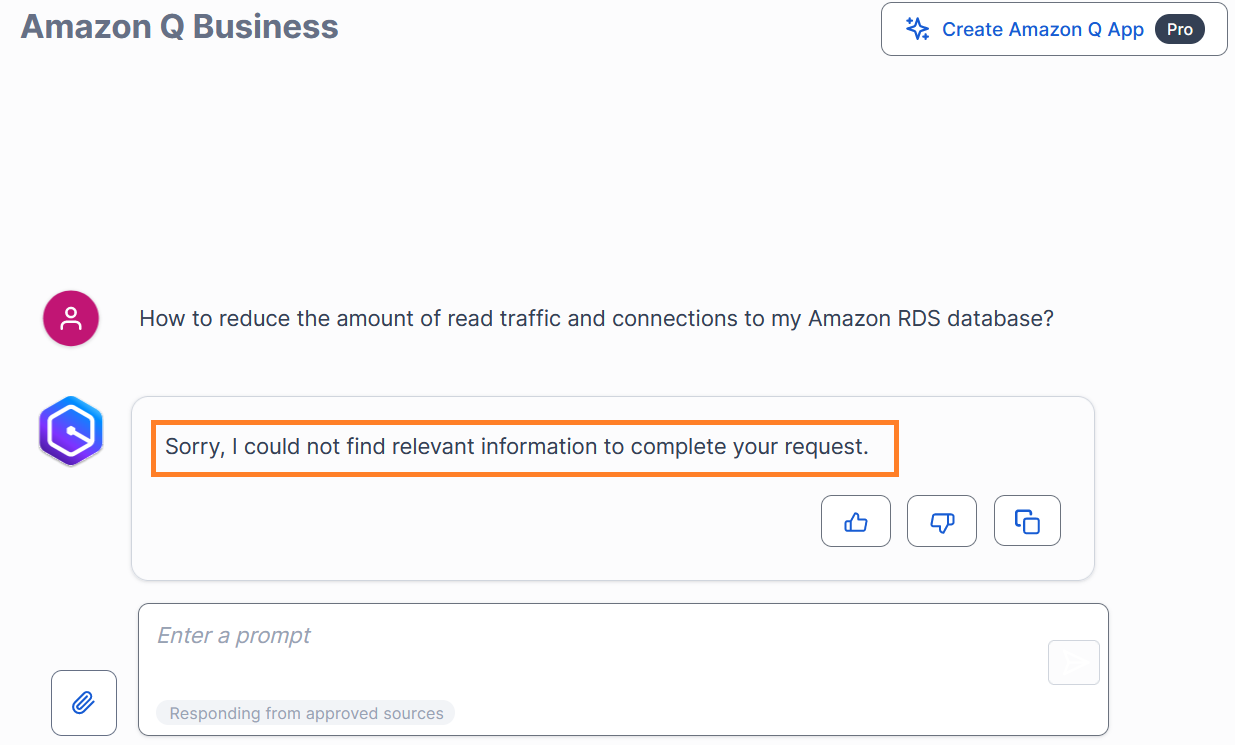
Task: Click the thumbs up feedback icon
Action: [x=855, y=521]
